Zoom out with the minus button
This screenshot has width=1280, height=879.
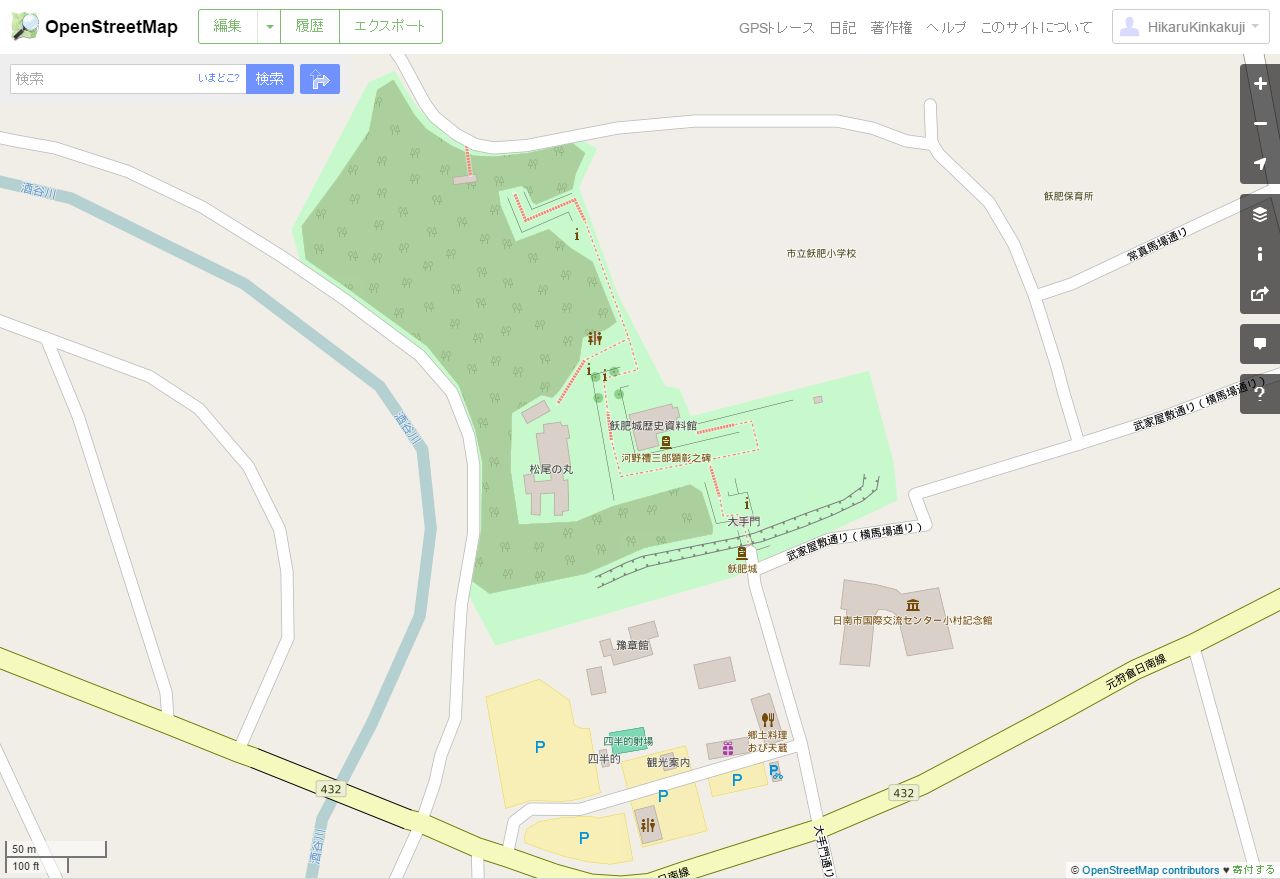1260,124
